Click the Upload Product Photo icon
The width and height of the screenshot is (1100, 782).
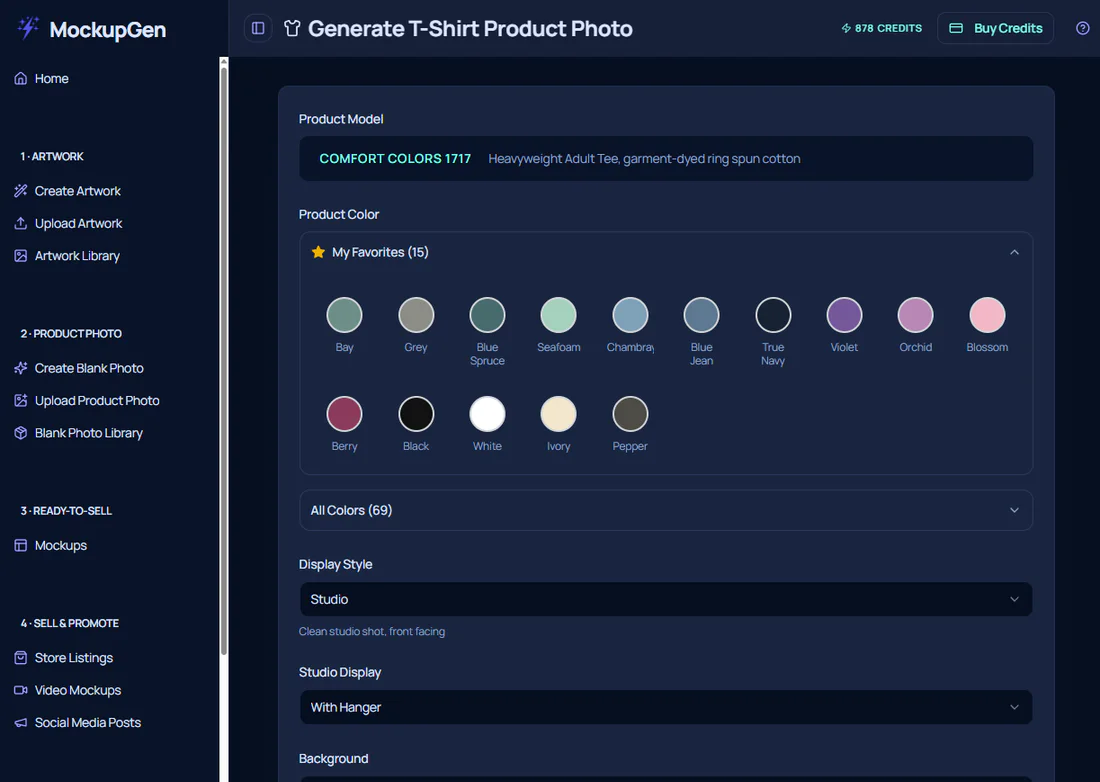21,400
